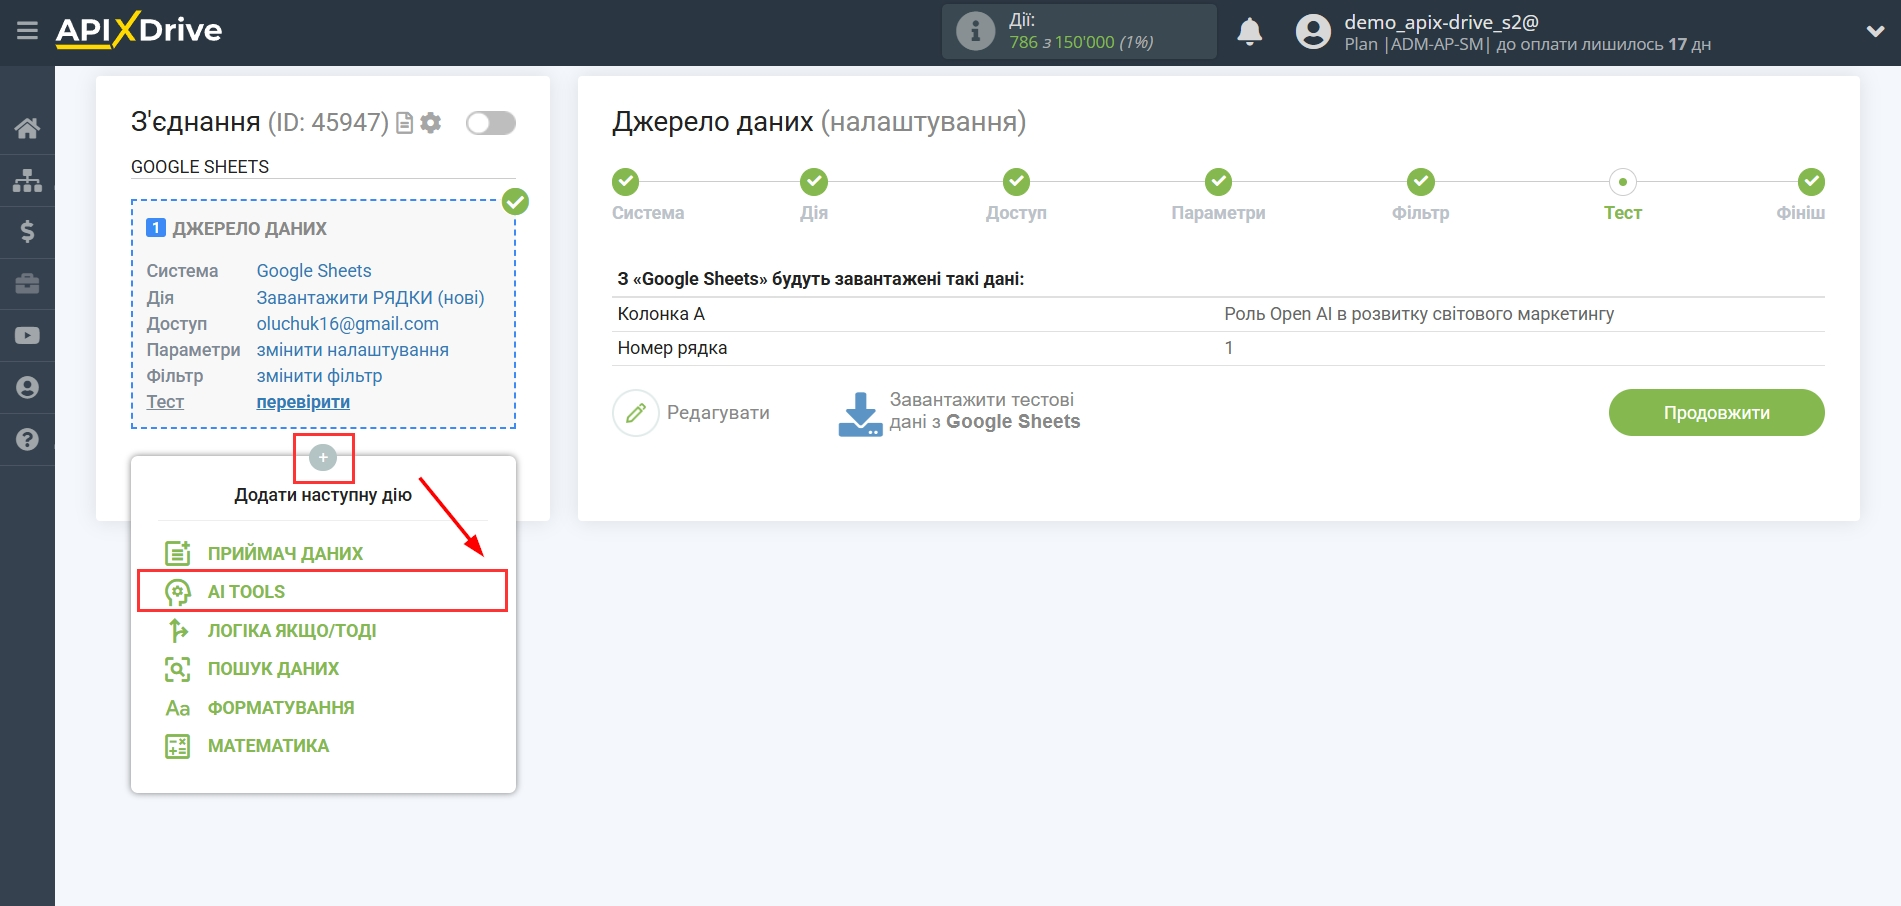This screenshot has height=906, width=1901.
Task: Go to the Фільтр step
Action: coord(1421,182)
